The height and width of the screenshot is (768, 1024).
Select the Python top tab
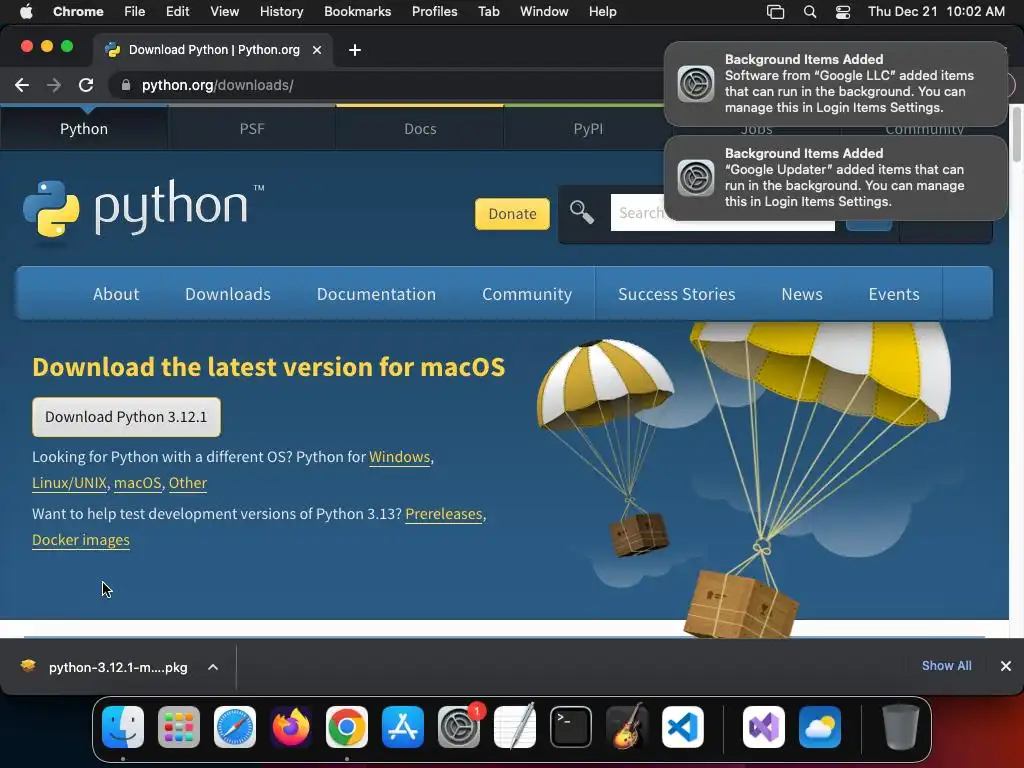click(84, 129)
